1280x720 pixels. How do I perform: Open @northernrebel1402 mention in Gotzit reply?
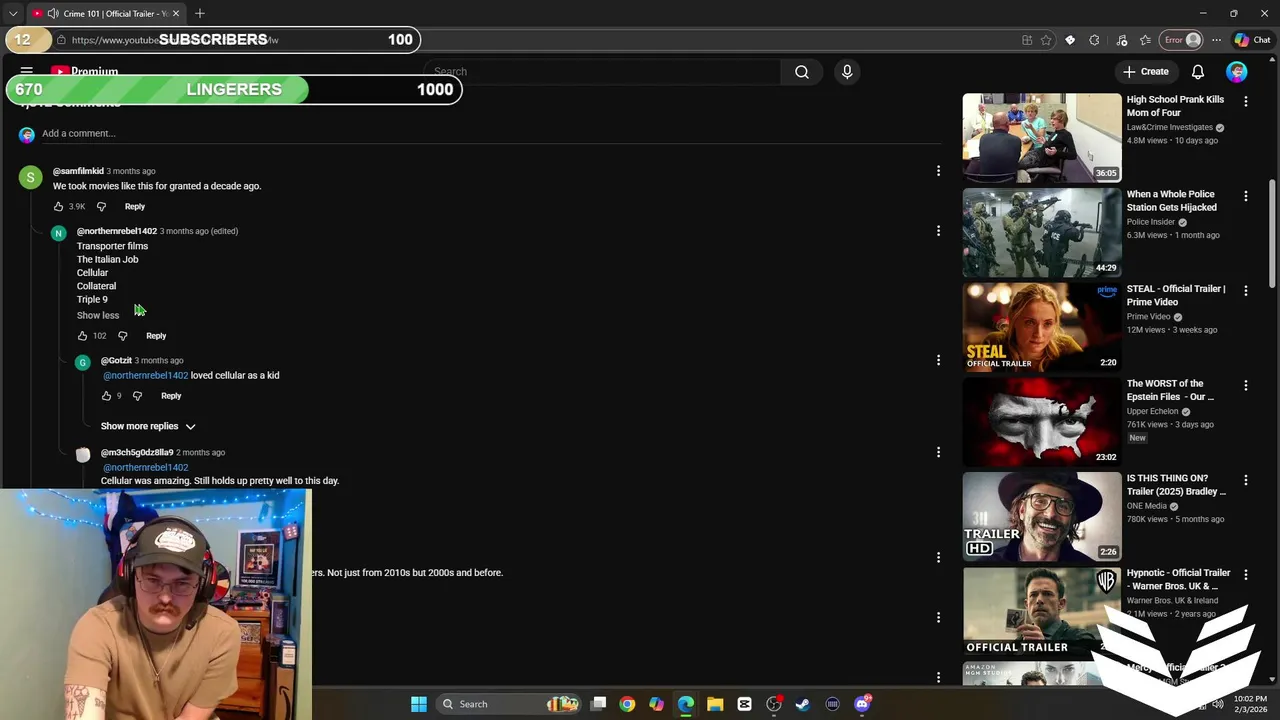[146, 376]
